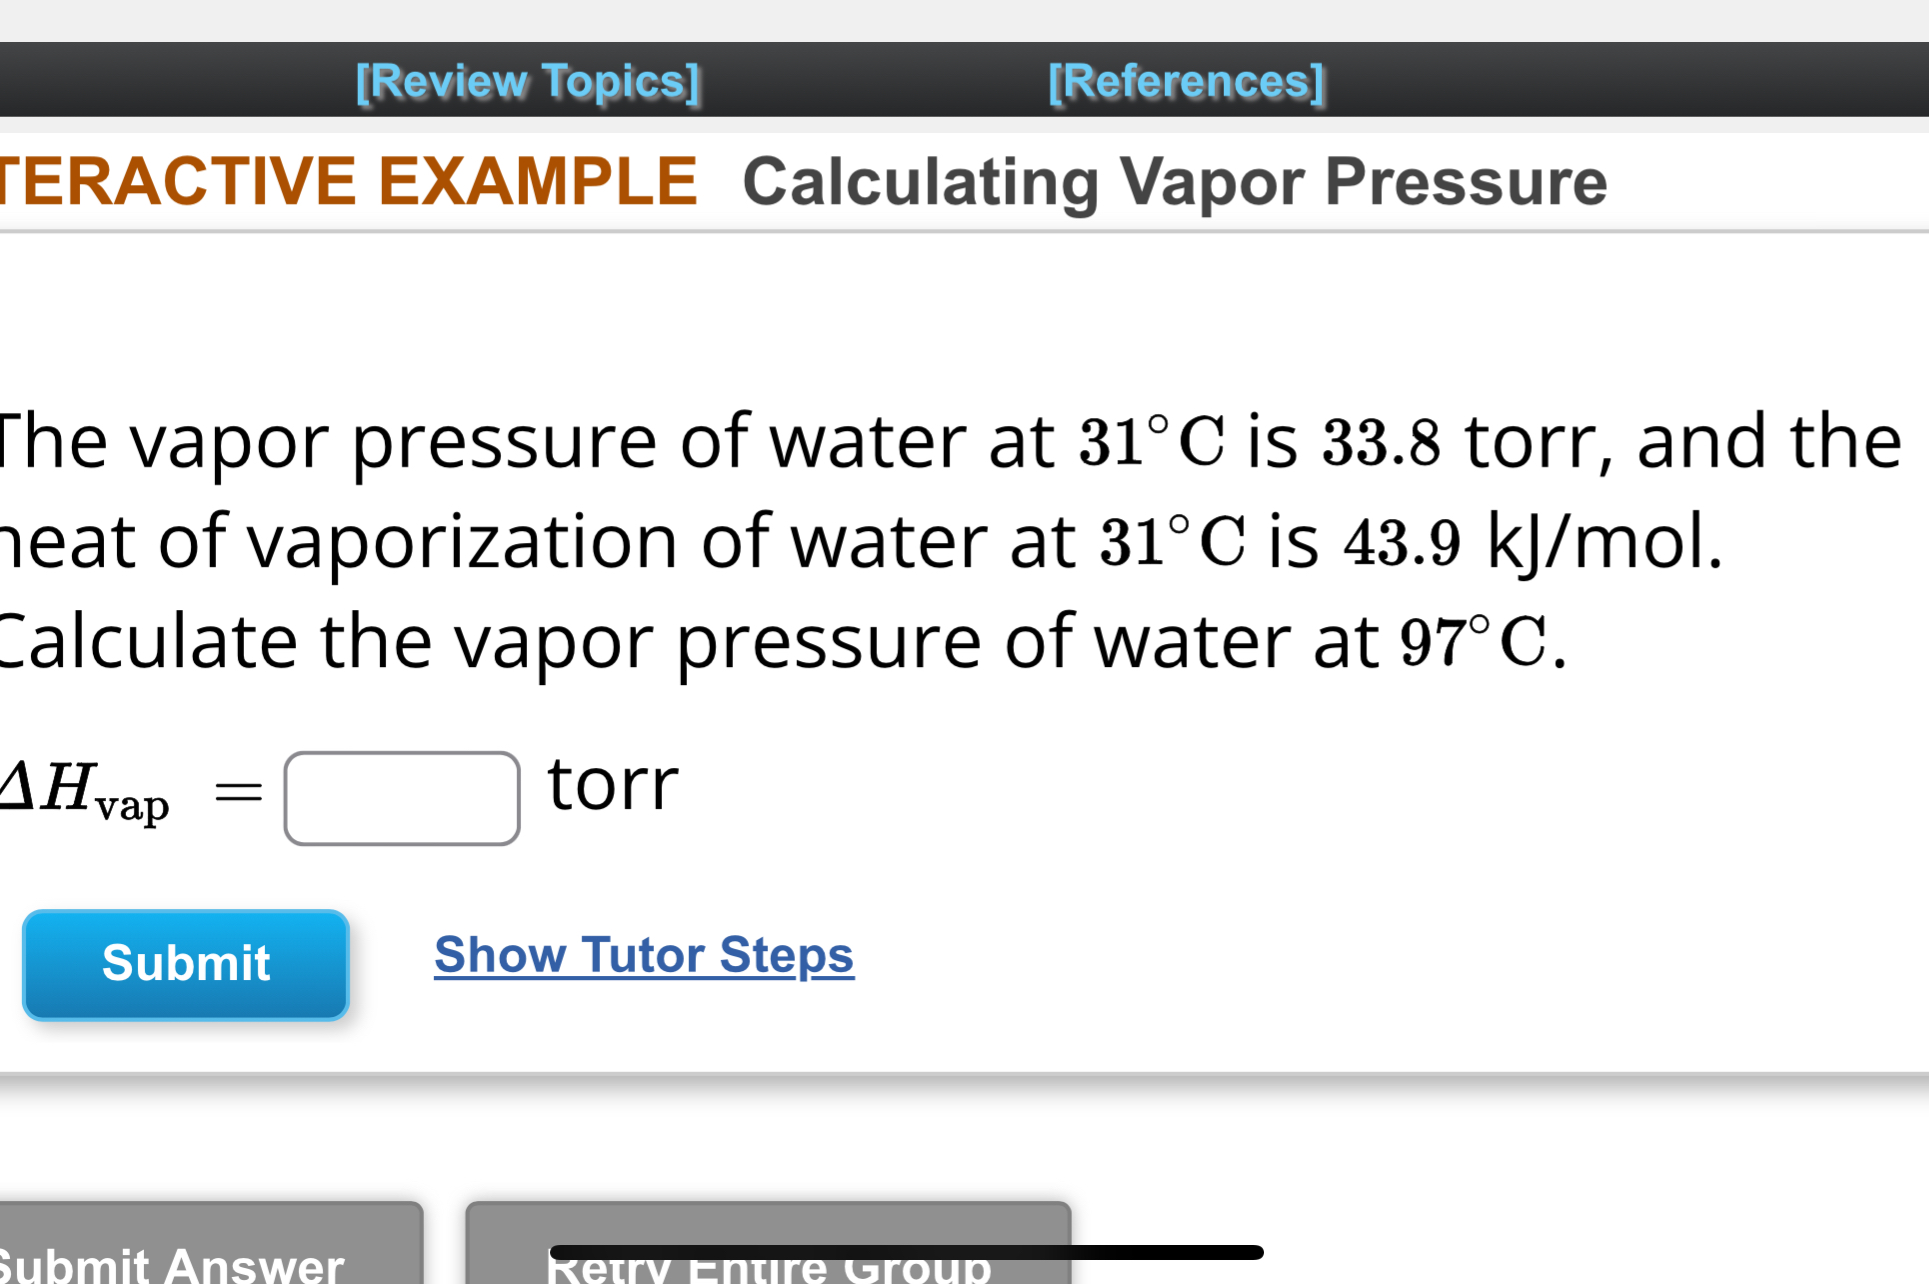Click the Calculating Vapor Pressure title
This screenshot has width=1929, height=1284.
pyautogui.click(x=1176, y=182)
